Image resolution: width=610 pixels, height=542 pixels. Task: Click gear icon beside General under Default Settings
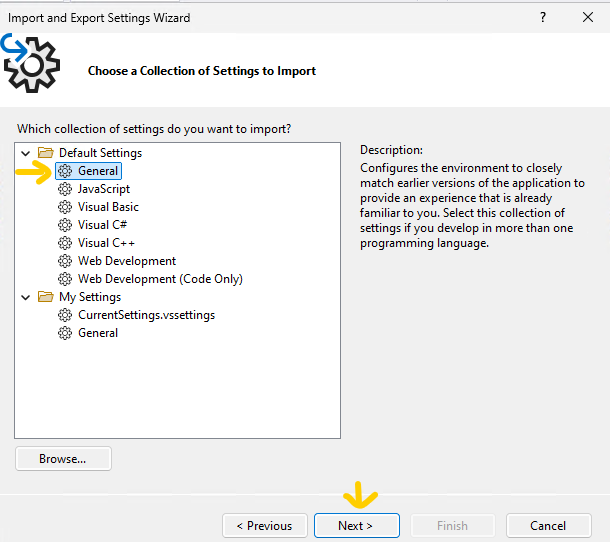point(65,171)
